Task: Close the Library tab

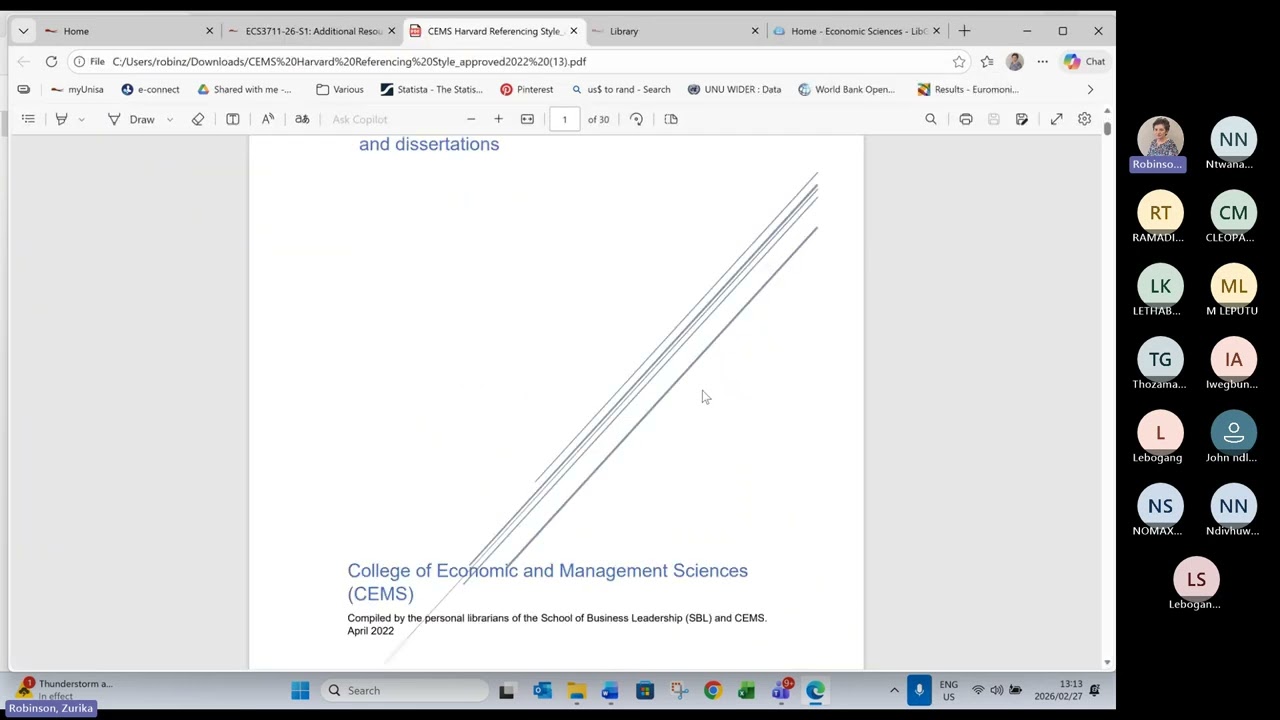Action: 755,31
